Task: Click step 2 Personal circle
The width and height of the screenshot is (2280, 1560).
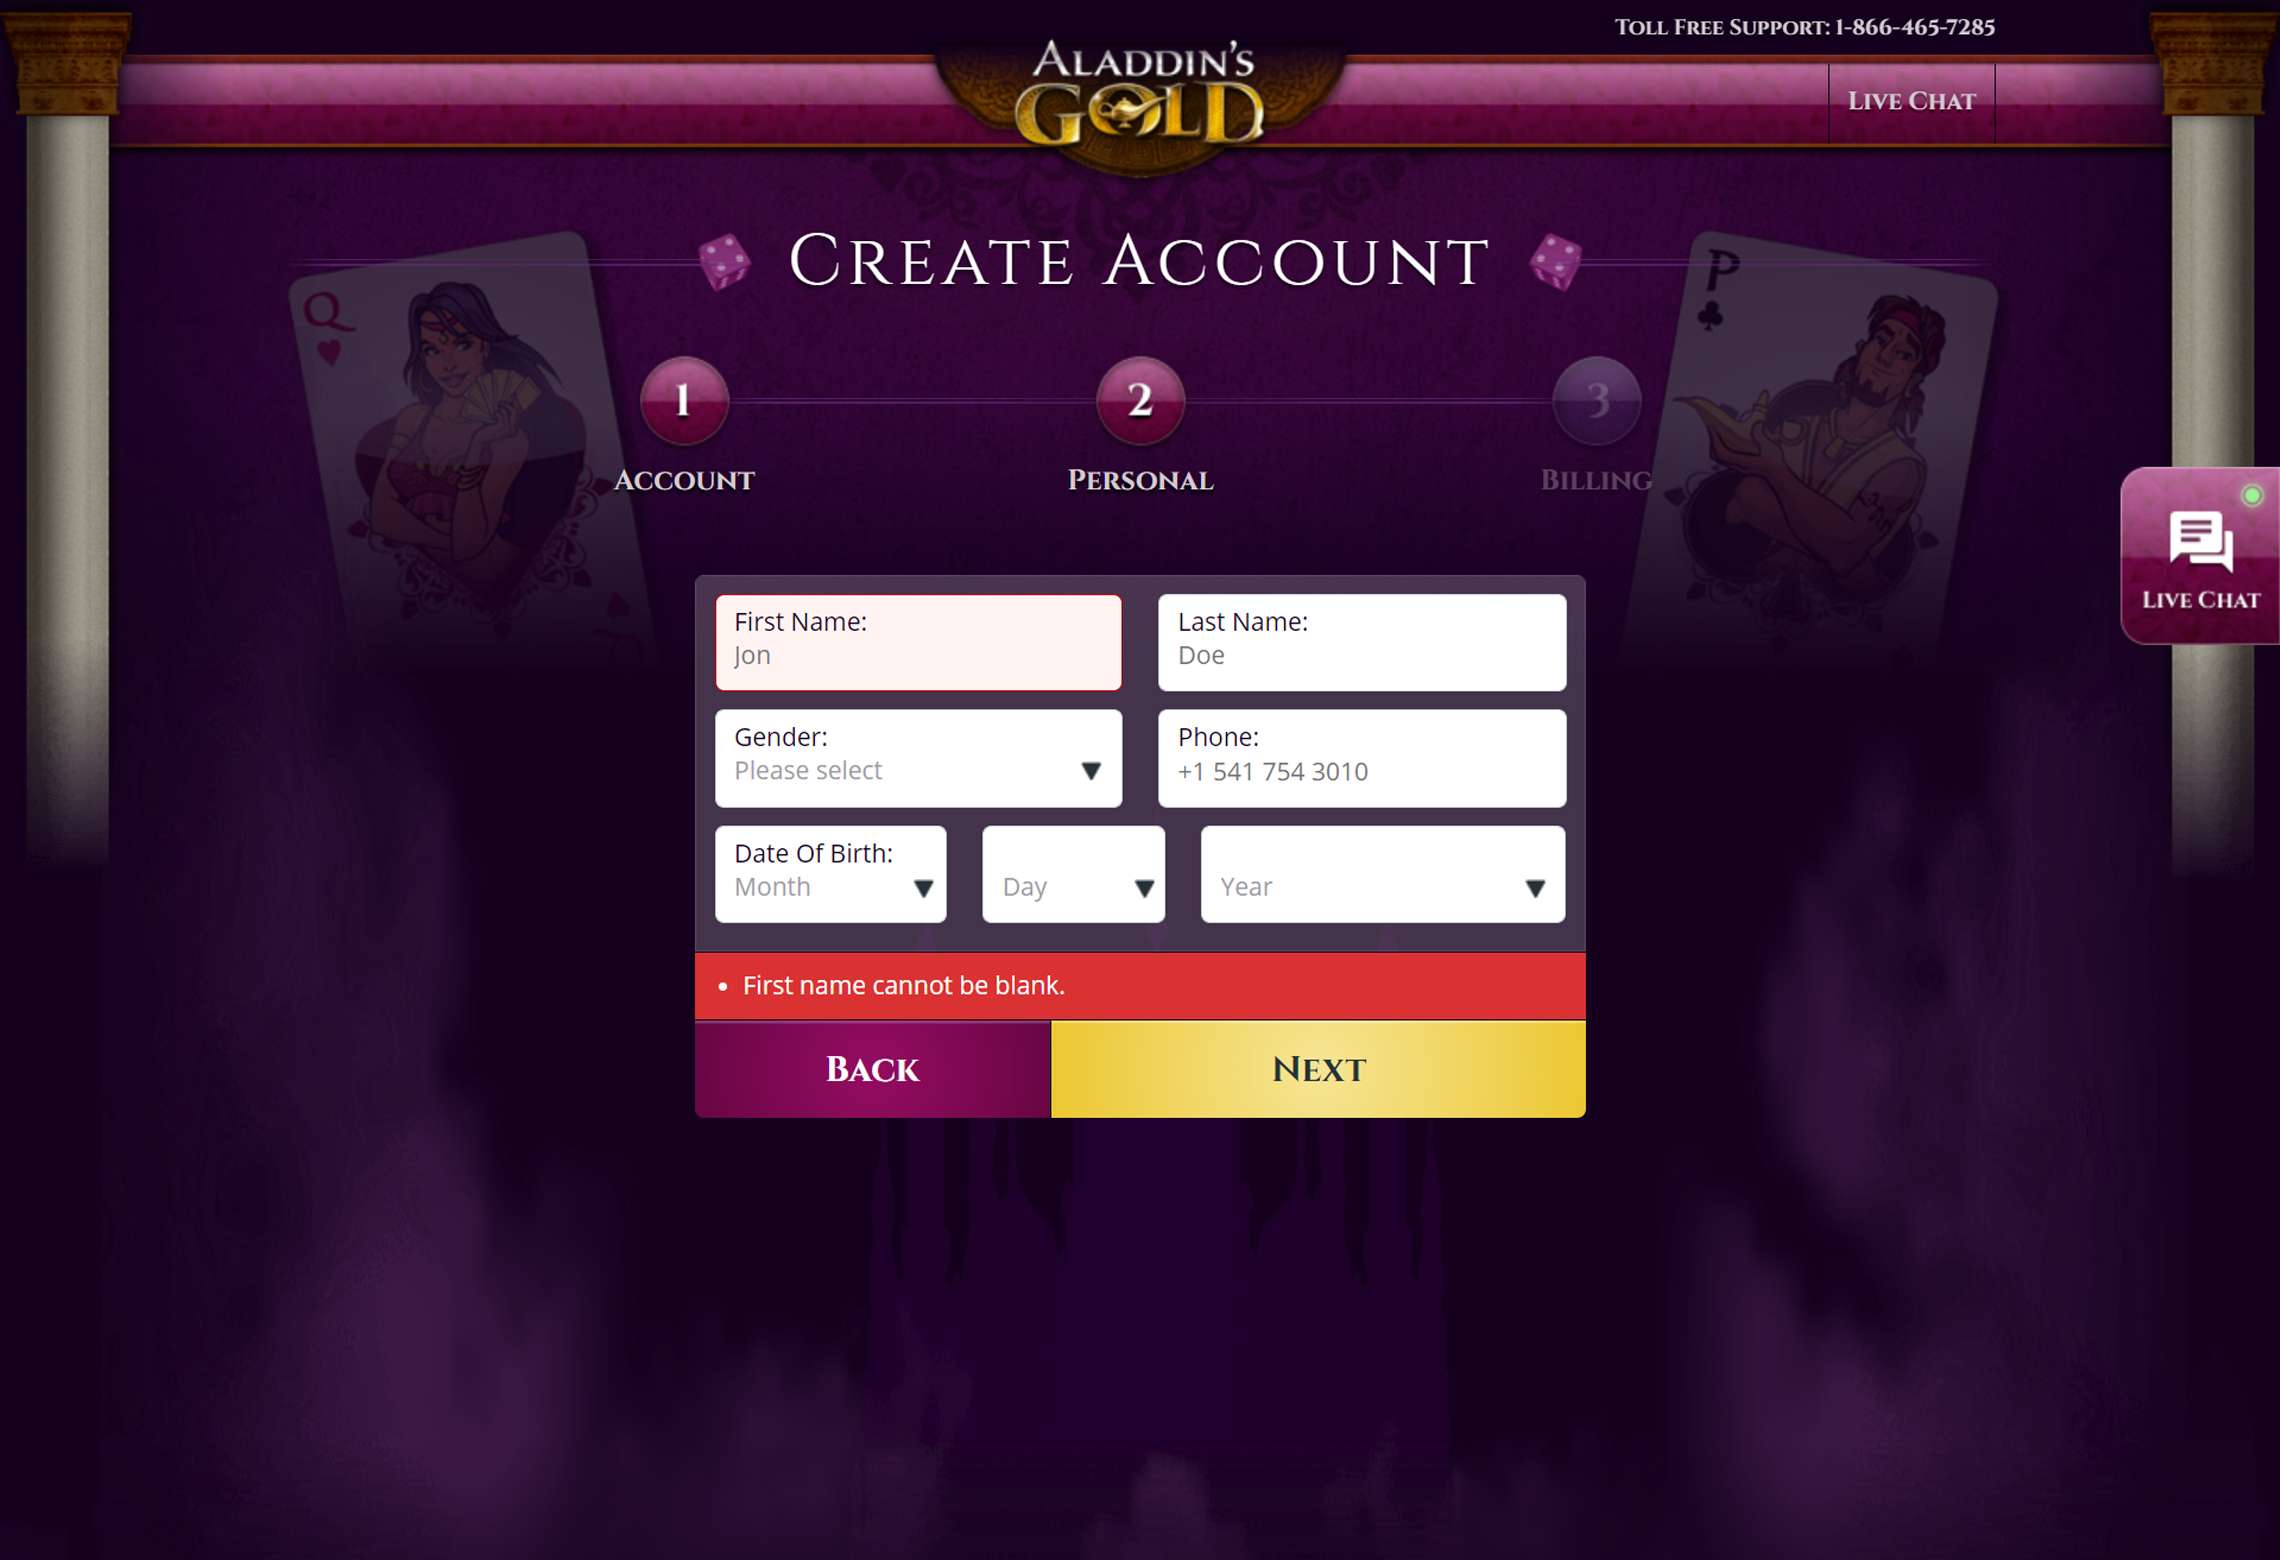Action: pyautogui.click(x=1140, y=400)
